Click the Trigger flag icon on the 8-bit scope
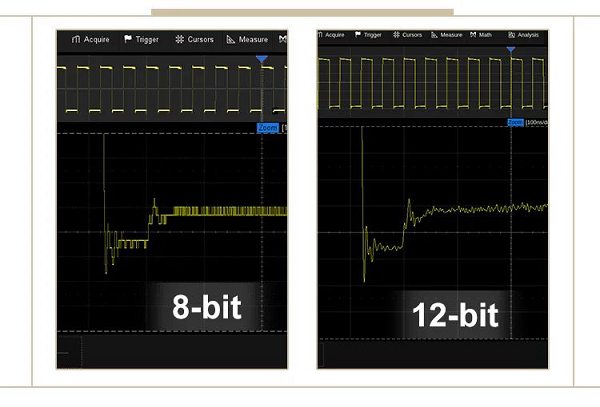Image resolution: width=600 pixels, height=407 pixels. [x=128, y=40]
